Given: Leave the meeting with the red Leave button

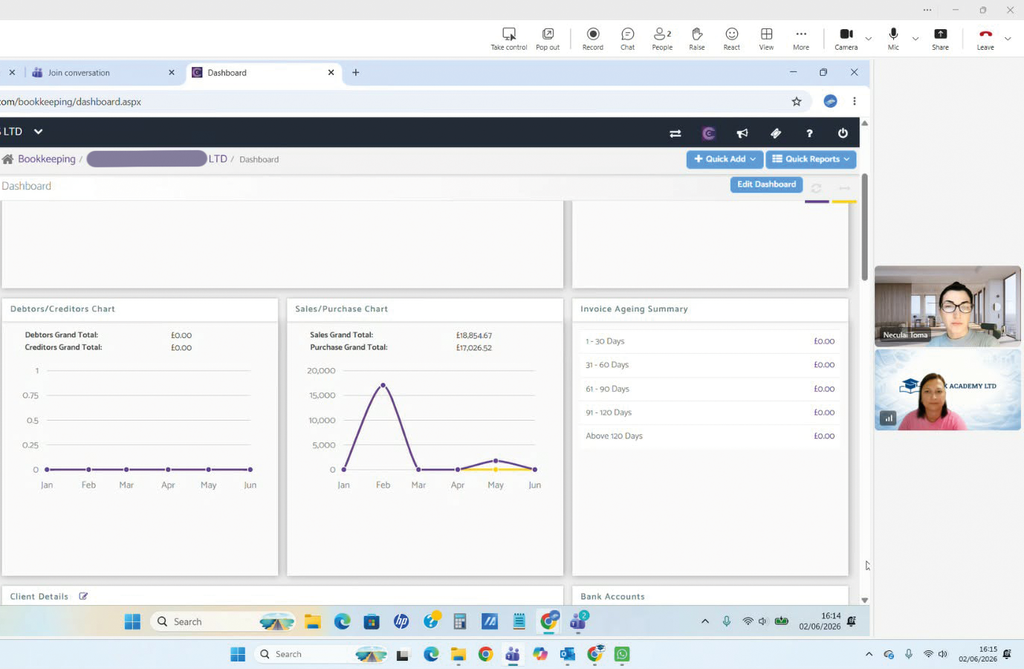Looking at the screenshot, I should [x=985, y=39].
